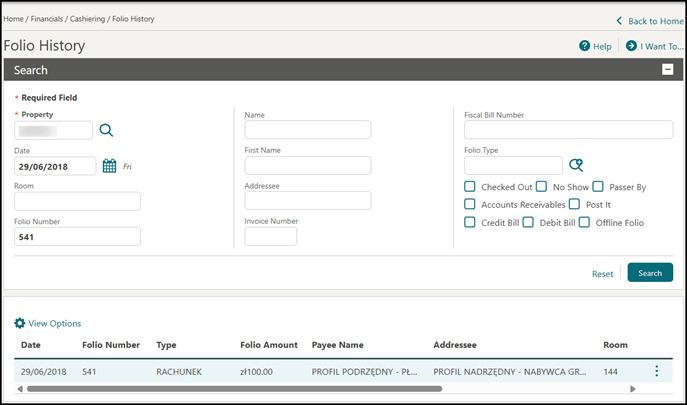
Task: Click the Back to Home link
Action: coord(655,21)
